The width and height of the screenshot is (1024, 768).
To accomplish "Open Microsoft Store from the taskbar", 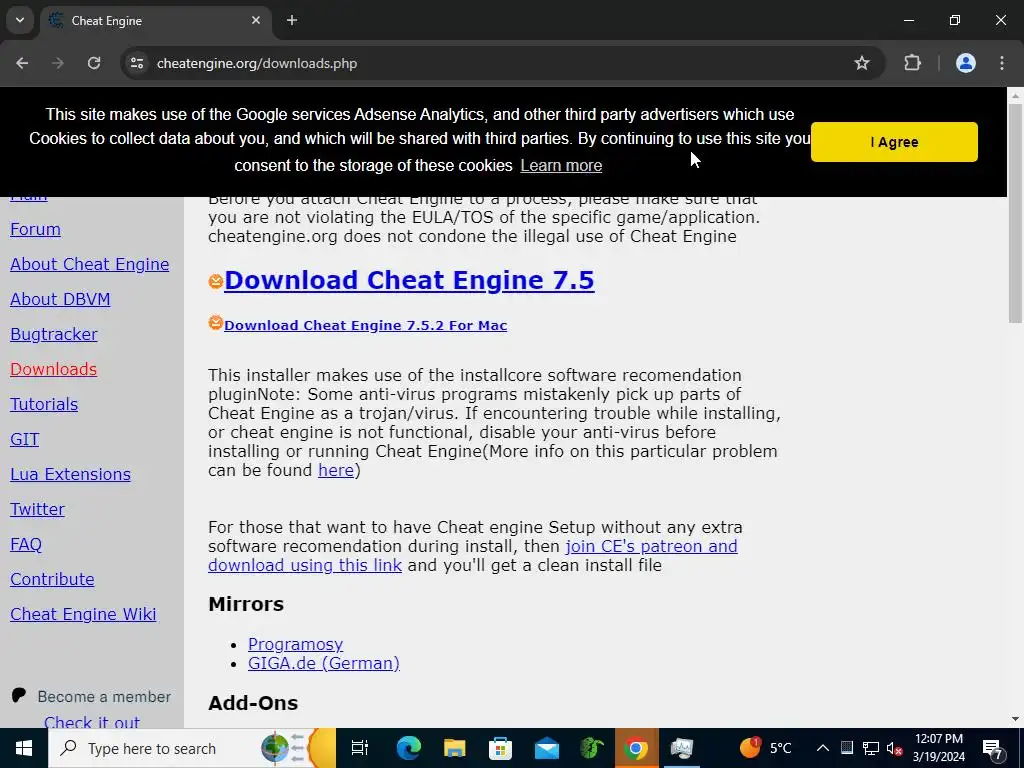I will [500, 748].
